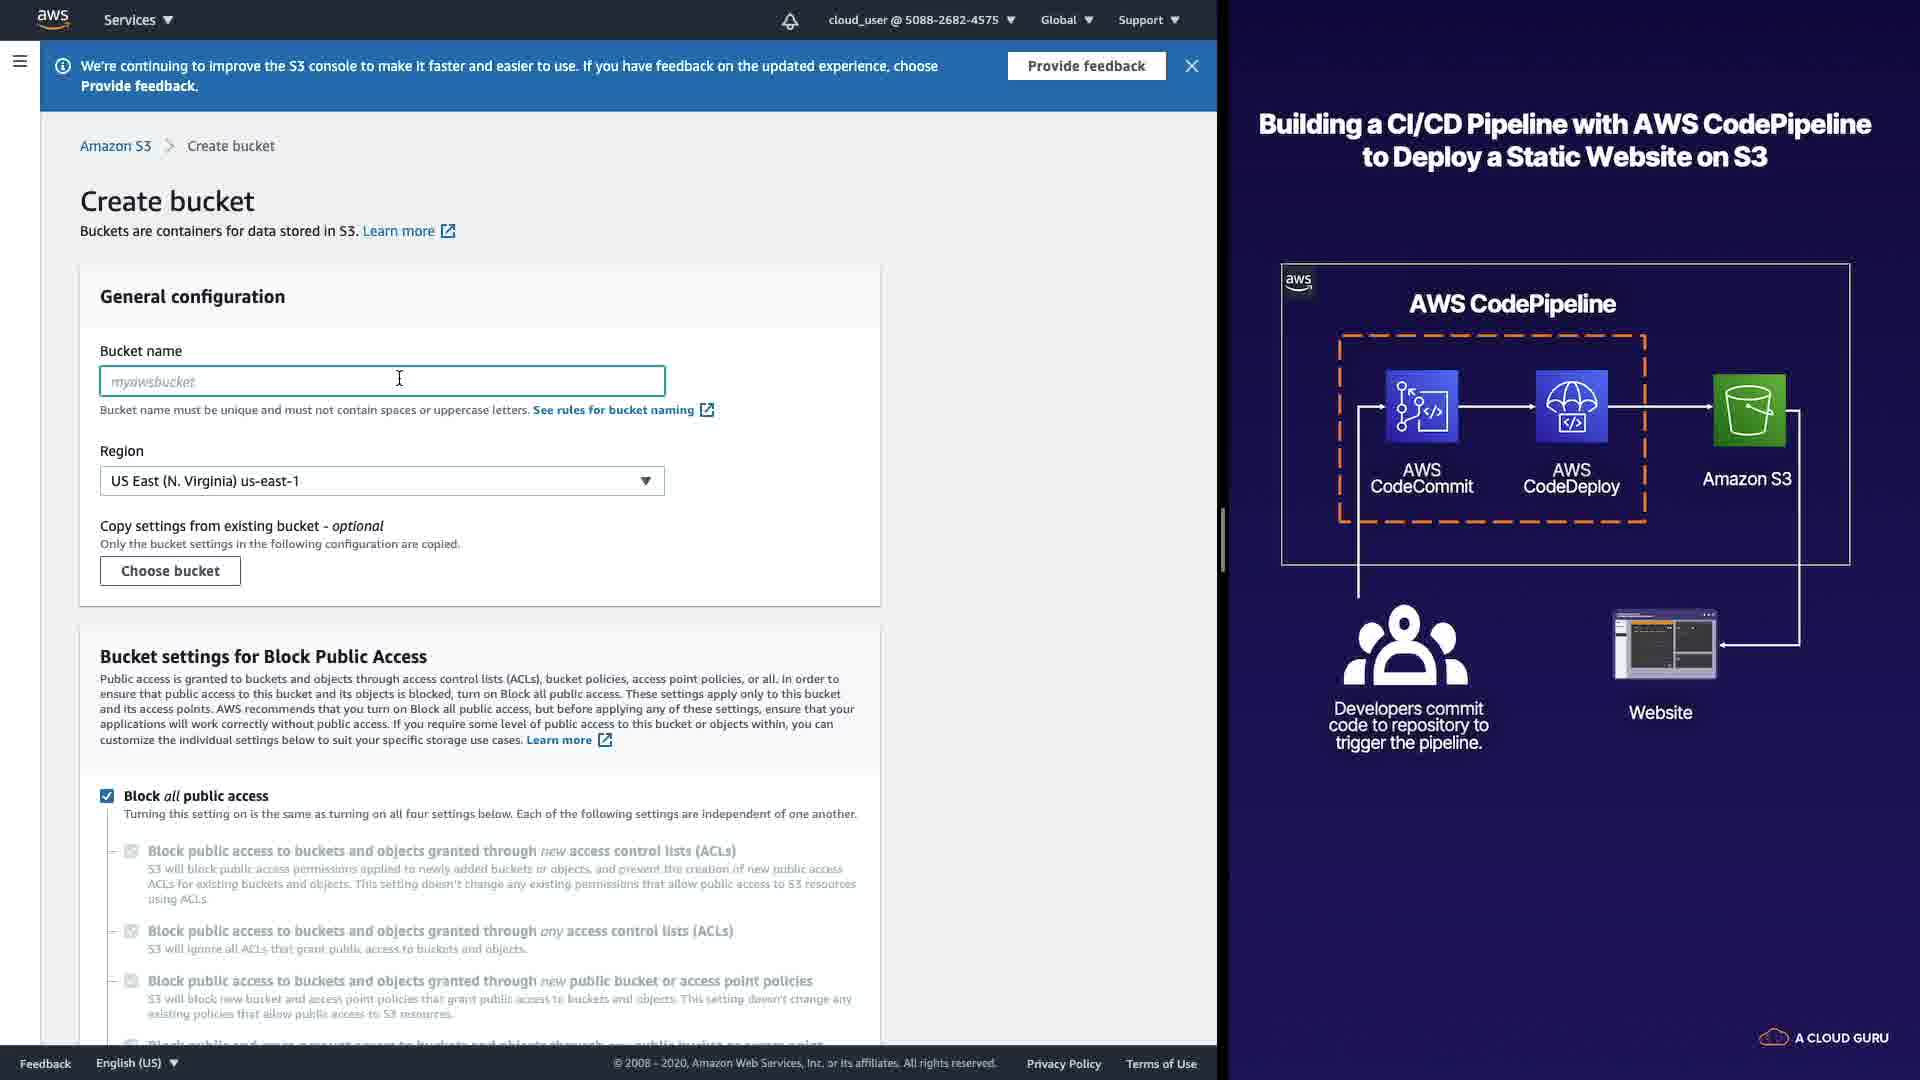The image size is (1920, 1080).
Task: Uncheck Block all public access
Action: coord(107,796)
